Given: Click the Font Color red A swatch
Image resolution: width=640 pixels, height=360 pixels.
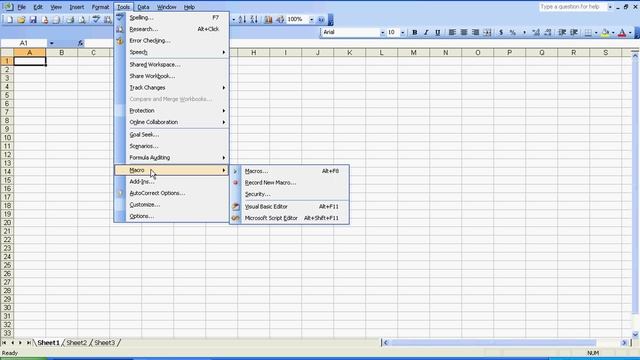Looking at the screenshot, I should (x=622, y=32).
